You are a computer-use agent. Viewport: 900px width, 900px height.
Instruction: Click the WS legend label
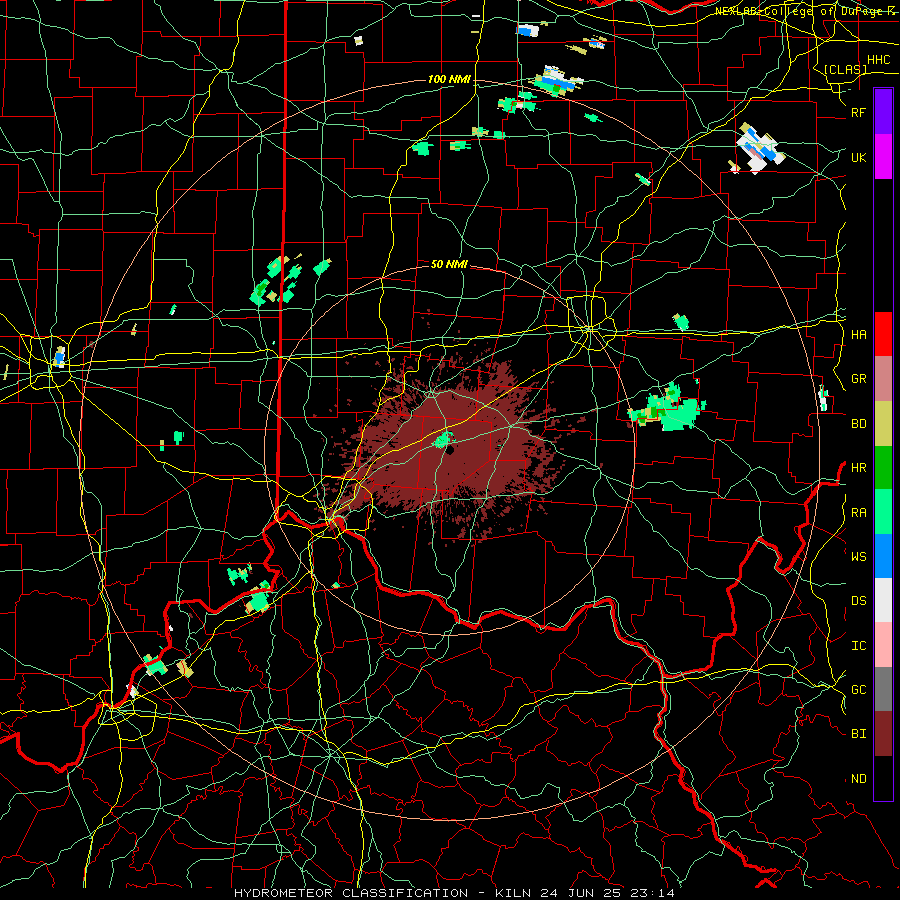point(858,556)
